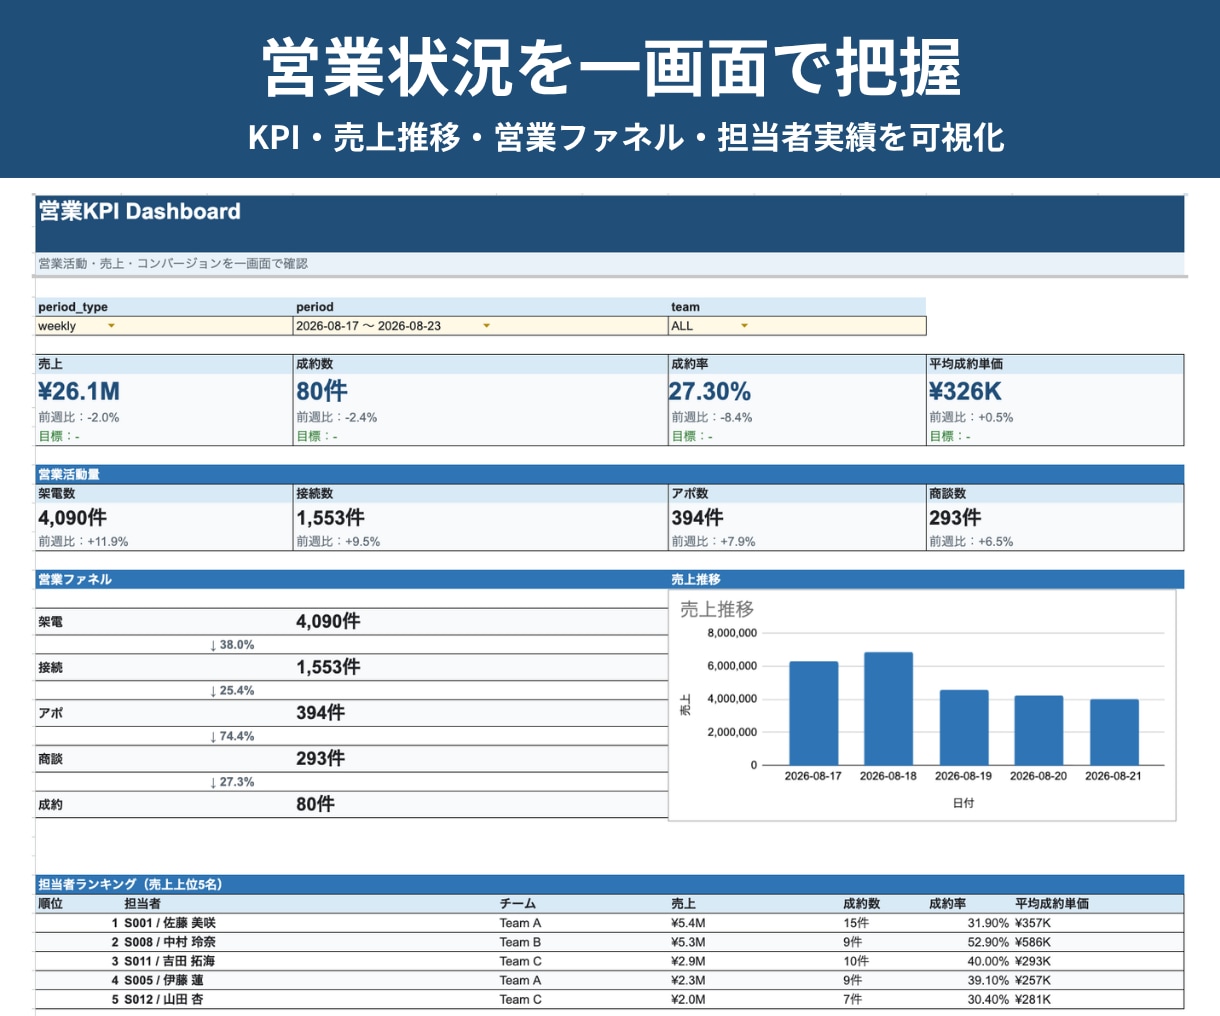Click the 4,090件 value under 架電数
This screenshot has width=1220, height=1016.
[72, 518]
